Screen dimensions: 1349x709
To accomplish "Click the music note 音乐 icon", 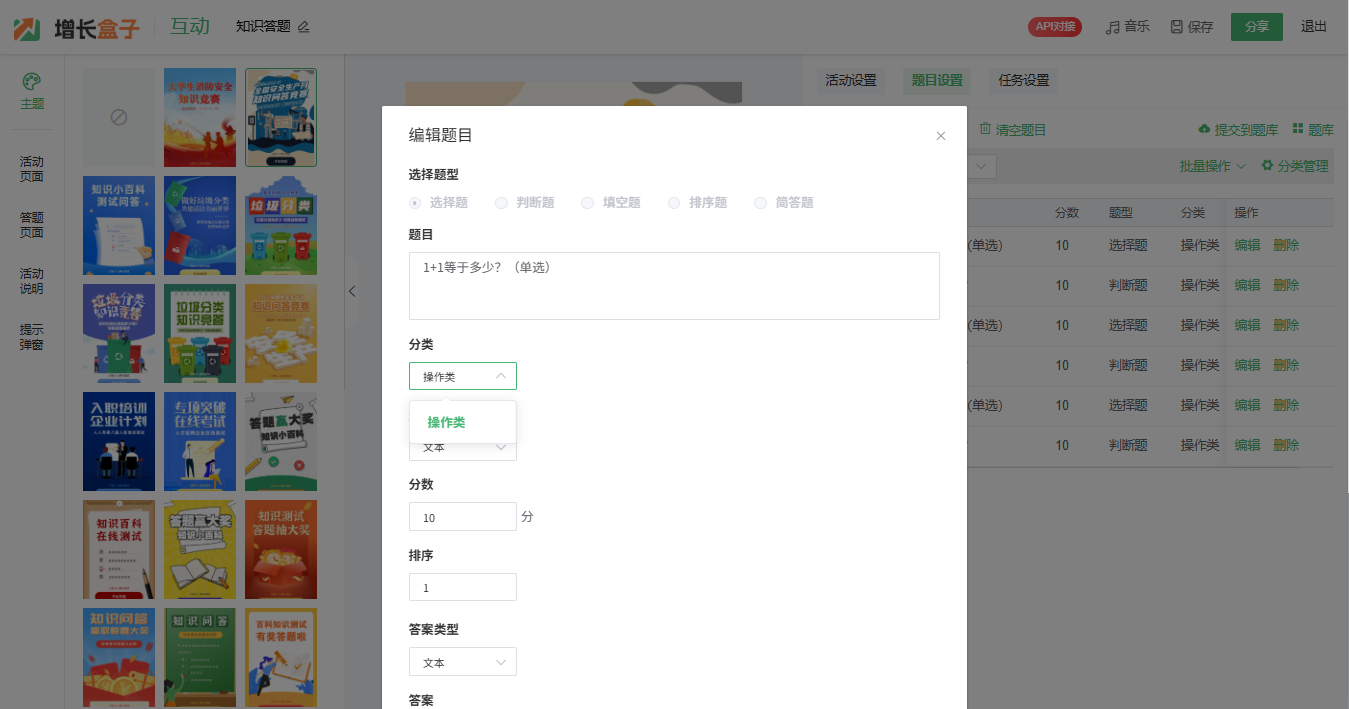I will 1112,27.
